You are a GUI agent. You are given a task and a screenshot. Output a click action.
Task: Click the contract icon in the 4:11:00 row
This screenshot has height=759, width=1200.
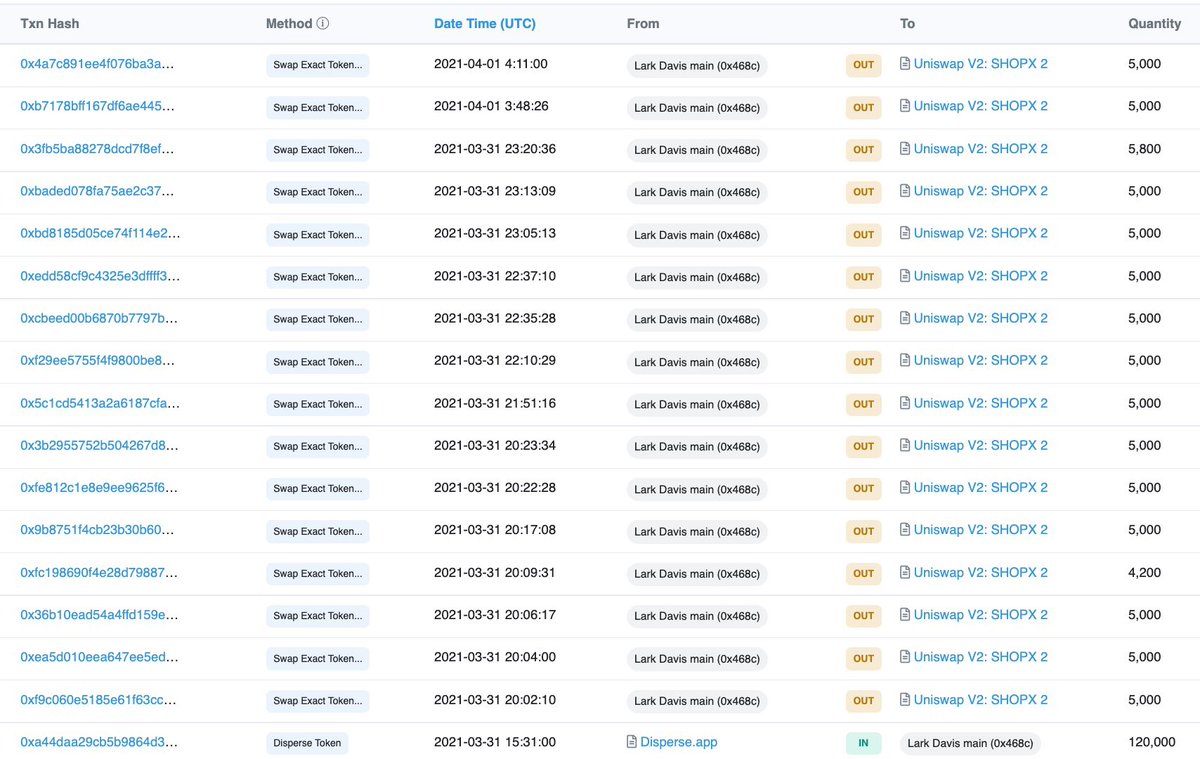point(905,64)
